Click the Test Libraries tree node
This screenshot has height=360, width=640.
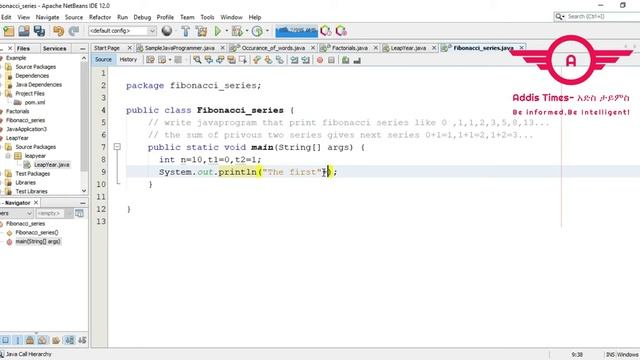pos(31,191)
